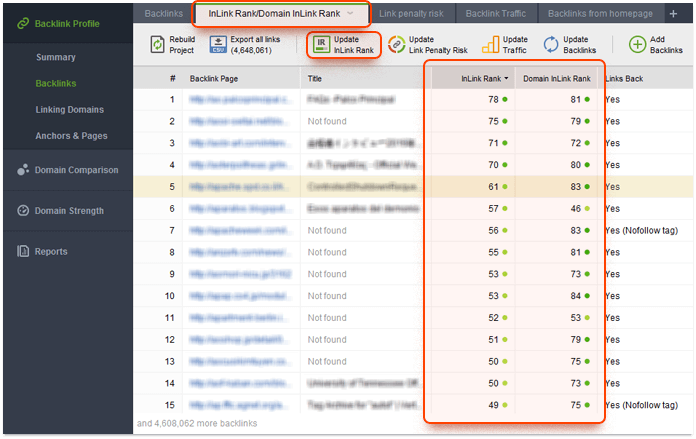Image resolution: width=696 pixels, height=439 pixels.
Task: Open the Reports section label
Action: (x=51, y=251)
